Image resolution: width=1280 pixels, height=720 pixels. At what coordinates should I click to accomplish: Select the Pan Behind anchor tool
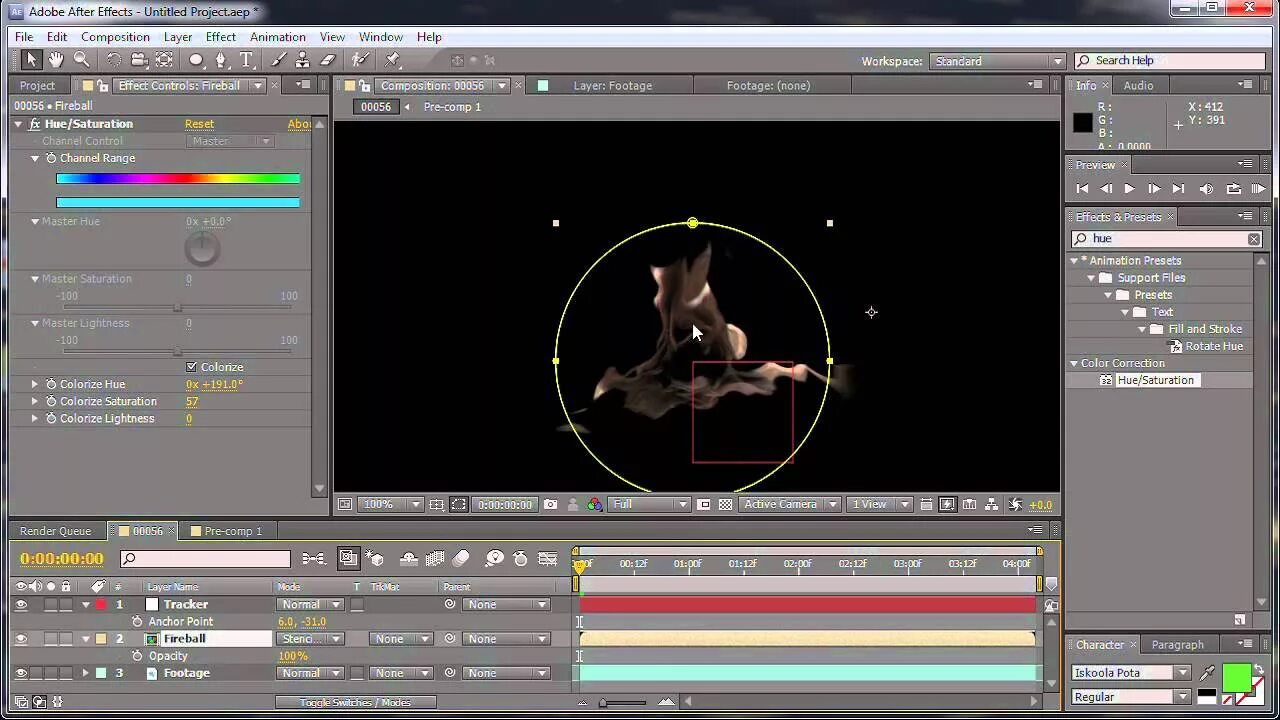coord(164,60)
